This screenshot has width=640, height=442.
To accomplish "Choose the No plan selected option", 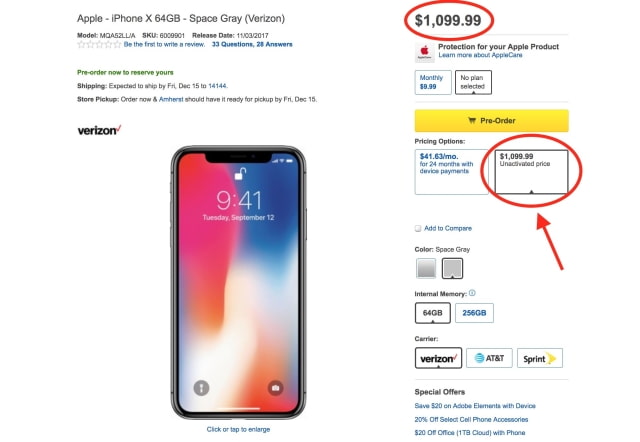I will [x=473, y=81].
